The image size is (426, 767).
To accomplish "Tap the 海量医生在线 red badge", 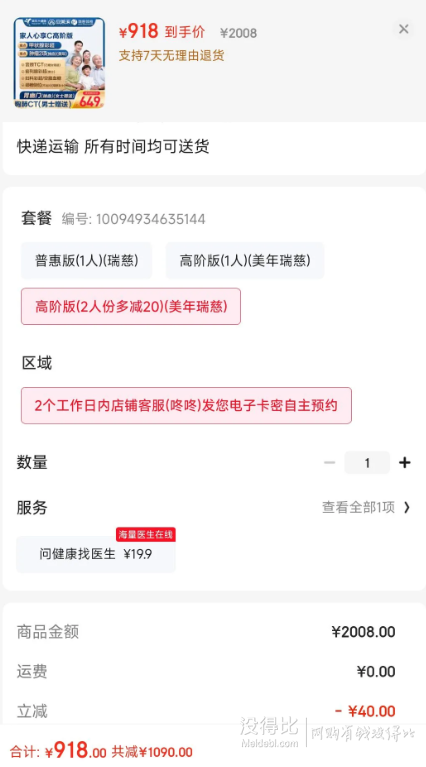I will [x=146, y=535].
